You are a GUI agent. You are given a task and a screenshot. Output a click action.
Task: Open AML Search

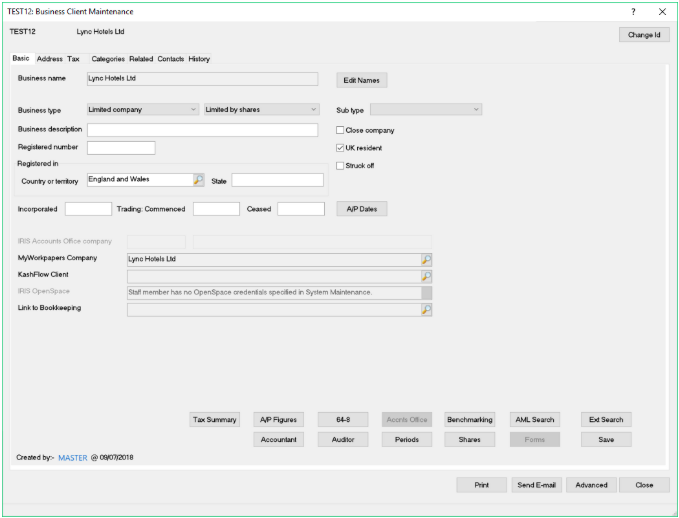(x=534, y=420)
